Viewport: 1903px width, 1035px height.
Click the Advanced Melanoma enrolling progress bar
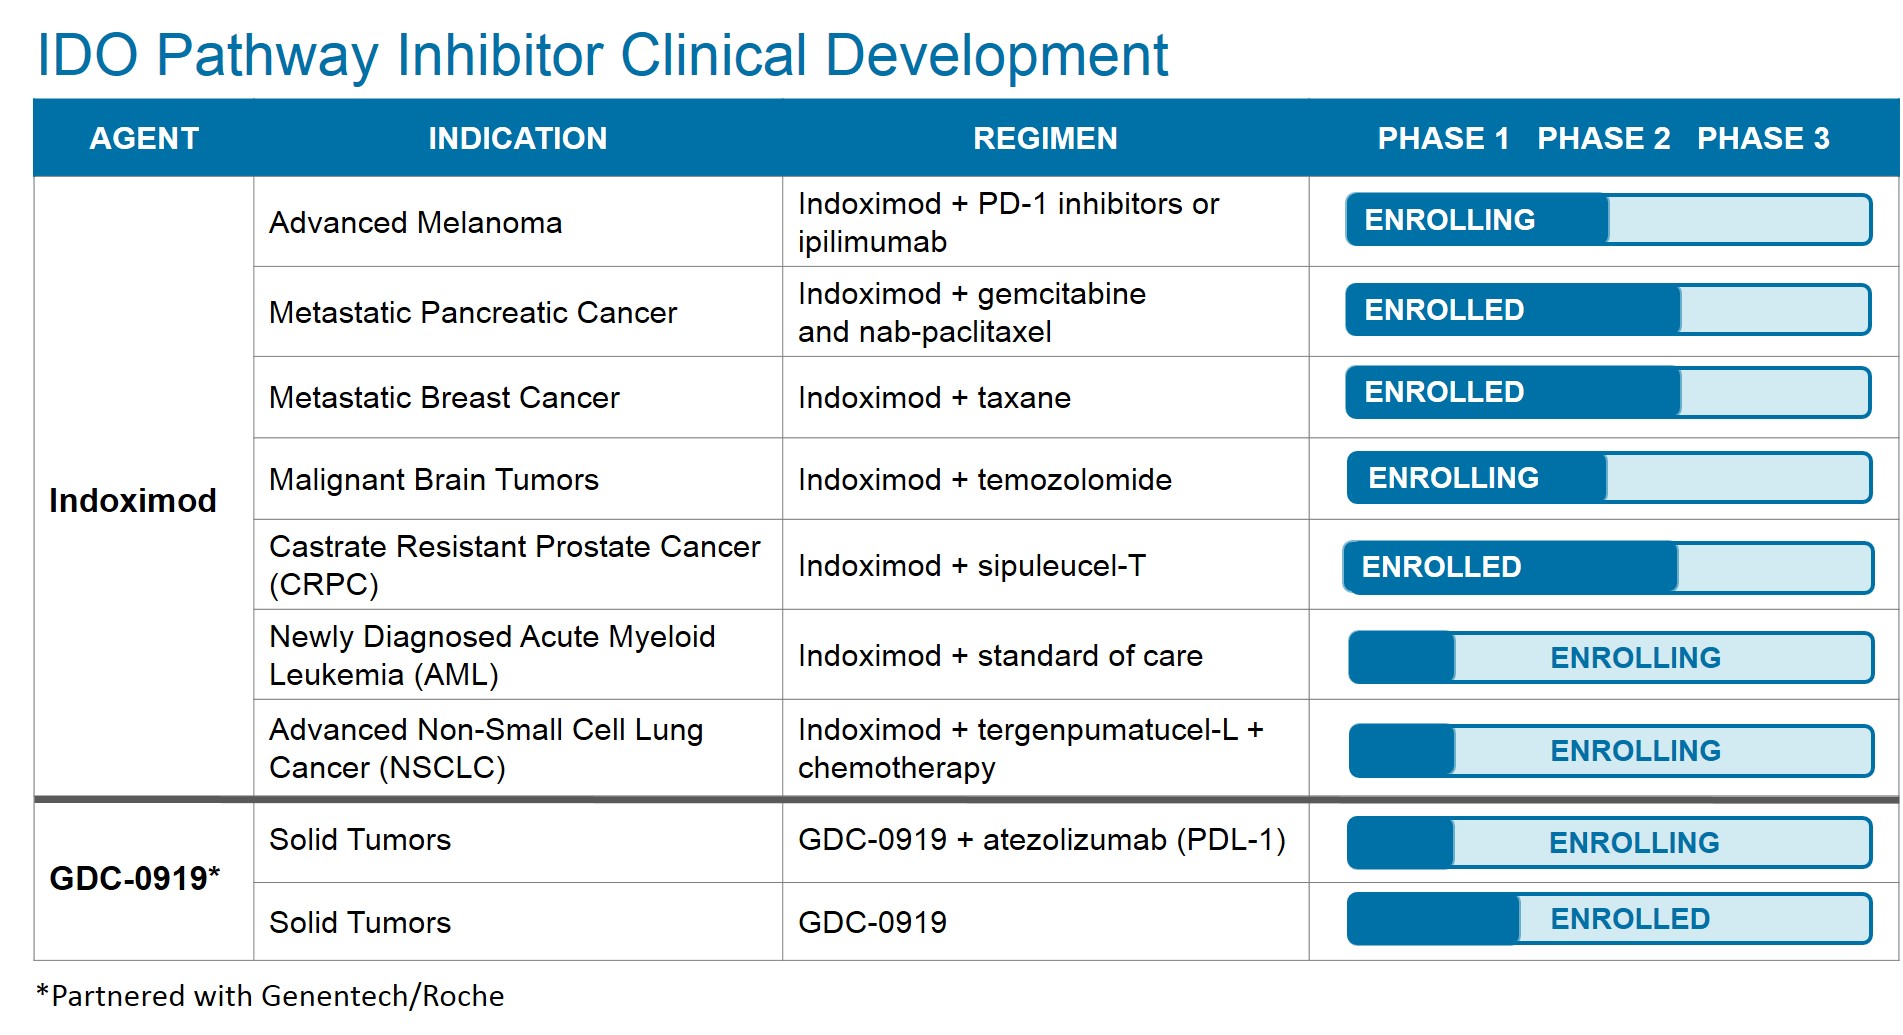tap(1608, 220)
